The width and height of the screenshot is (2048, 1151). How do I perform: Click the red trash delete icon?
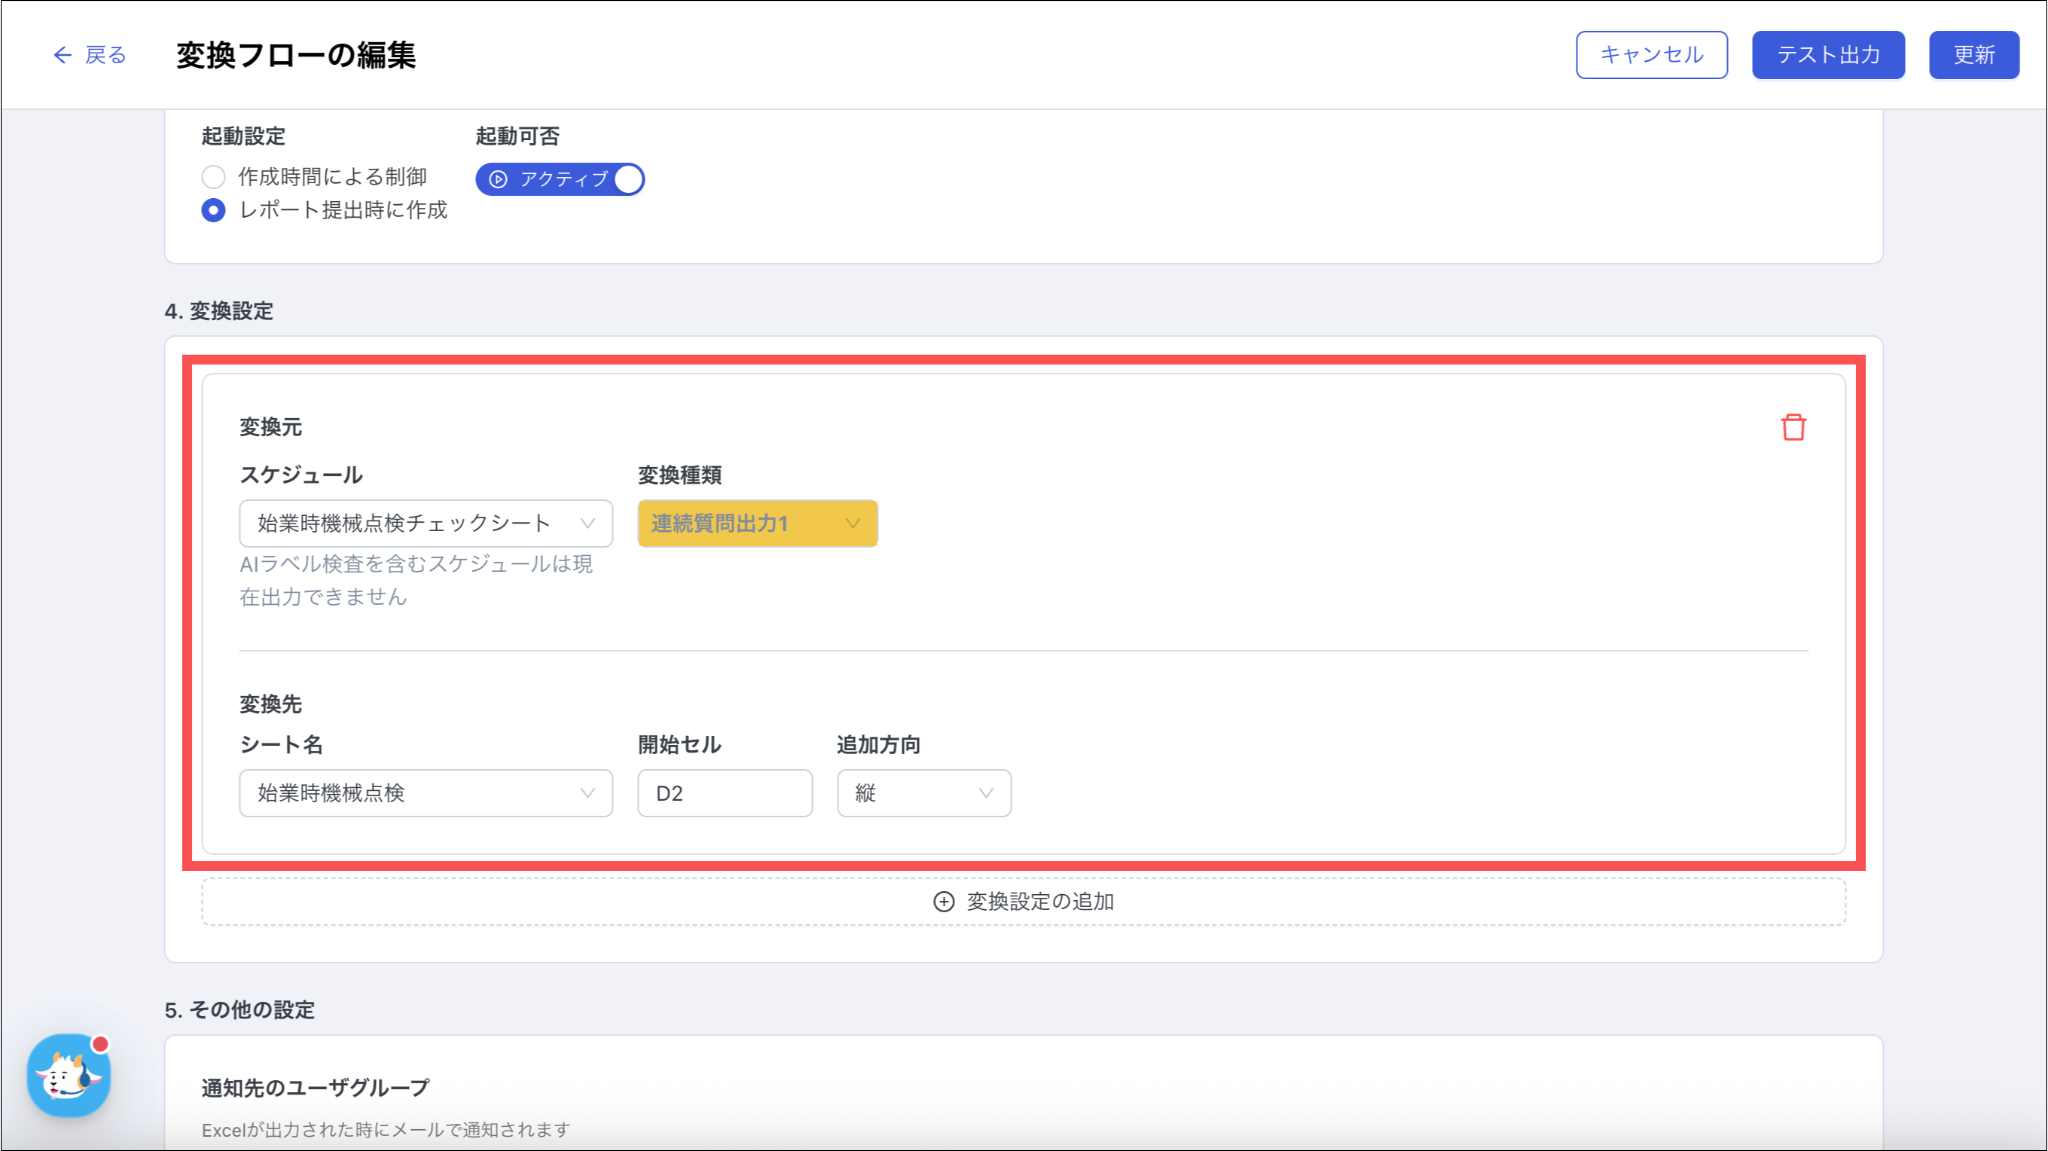[1793, 427]
